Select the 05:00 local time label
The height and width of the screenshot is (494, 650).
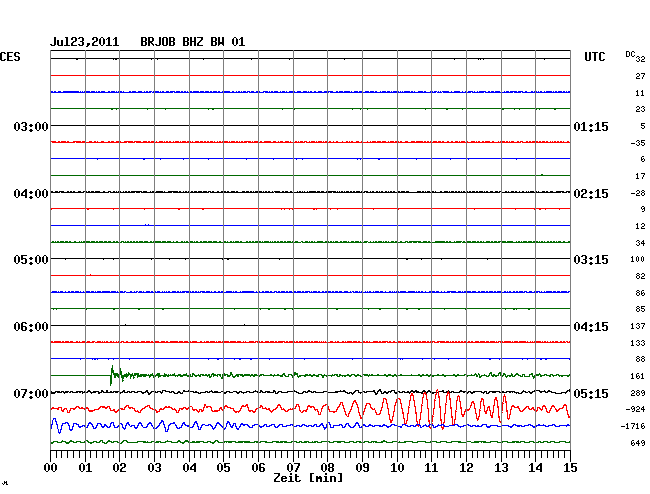(x=31, y=260)
